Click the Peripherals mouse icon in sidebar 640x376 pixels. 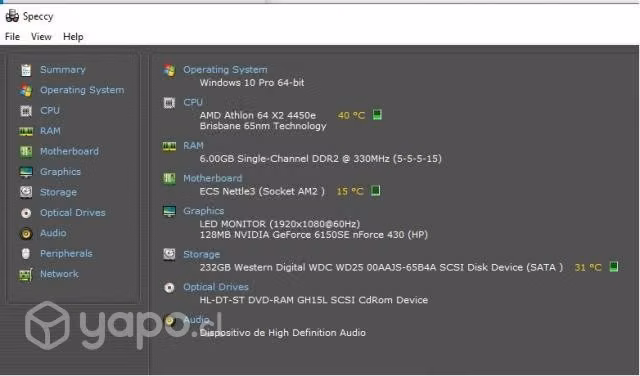pyautogui.click(x=26, y=254)
